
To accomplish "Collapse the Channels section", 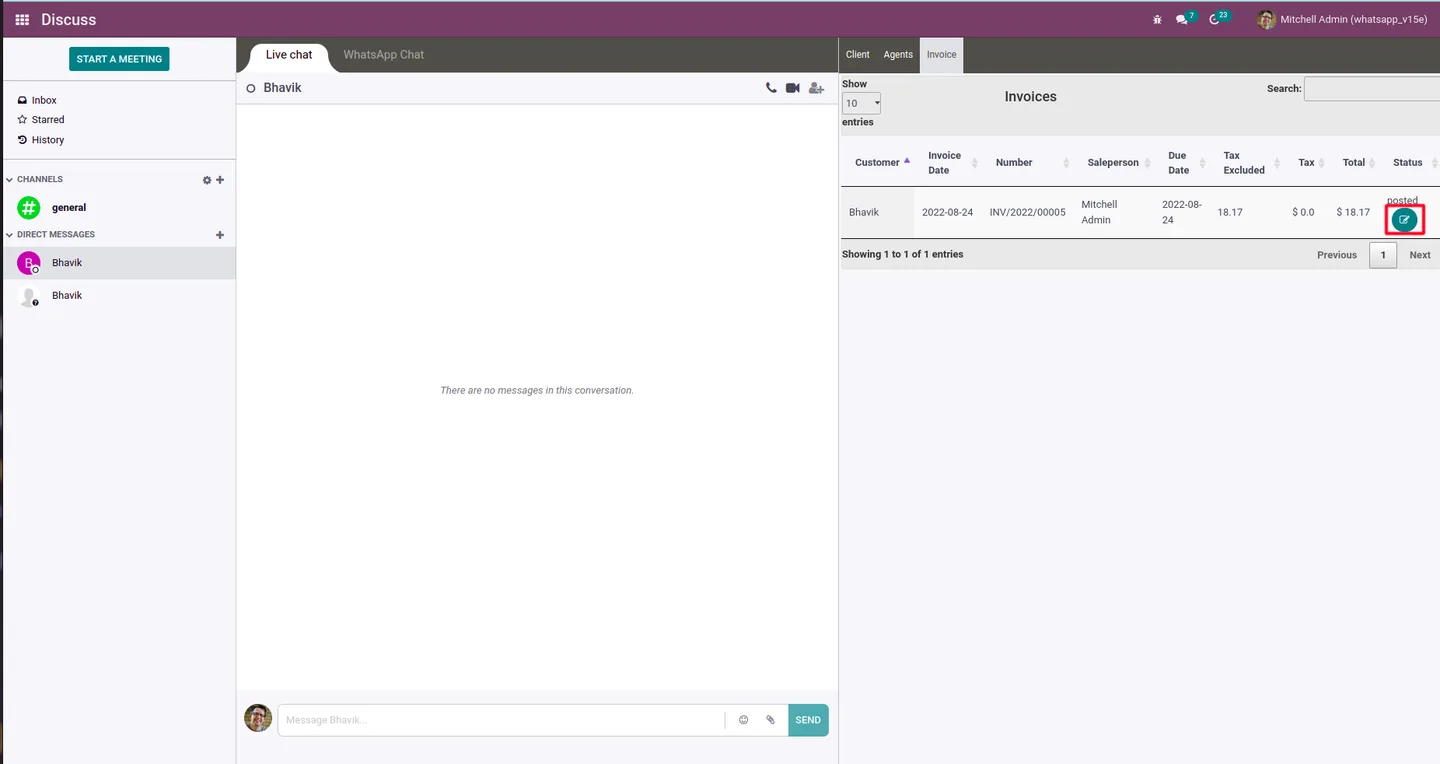I will 35,179.
